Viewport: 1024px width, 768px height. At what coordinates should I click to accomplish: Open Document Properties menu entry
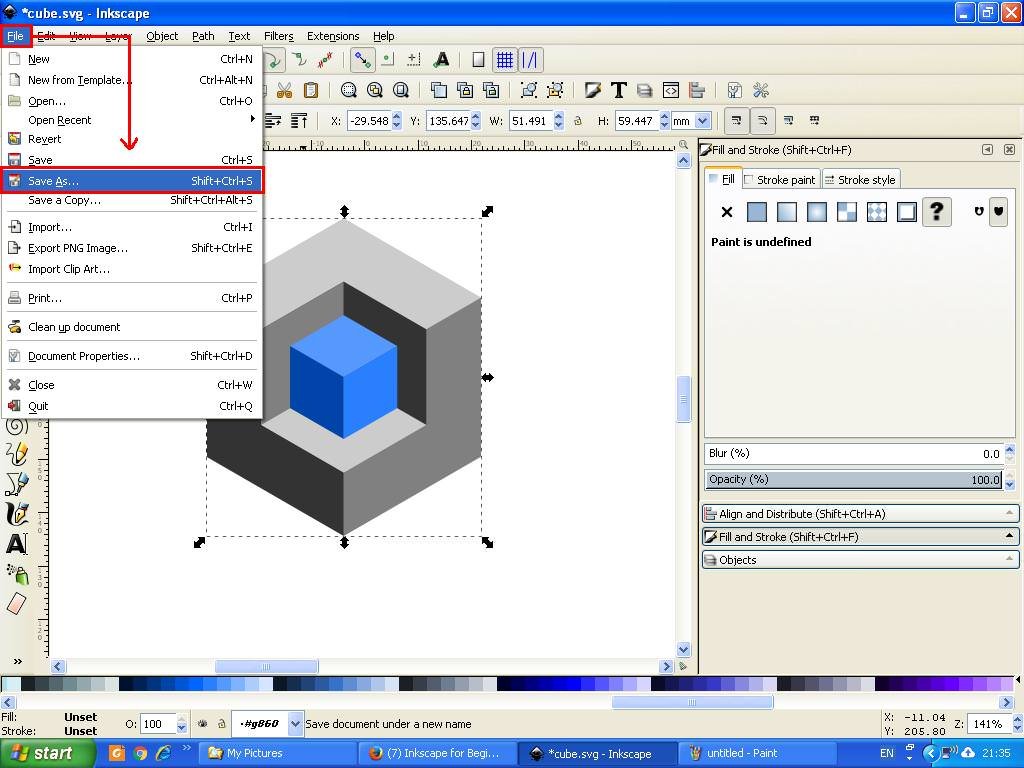(131, 356)
